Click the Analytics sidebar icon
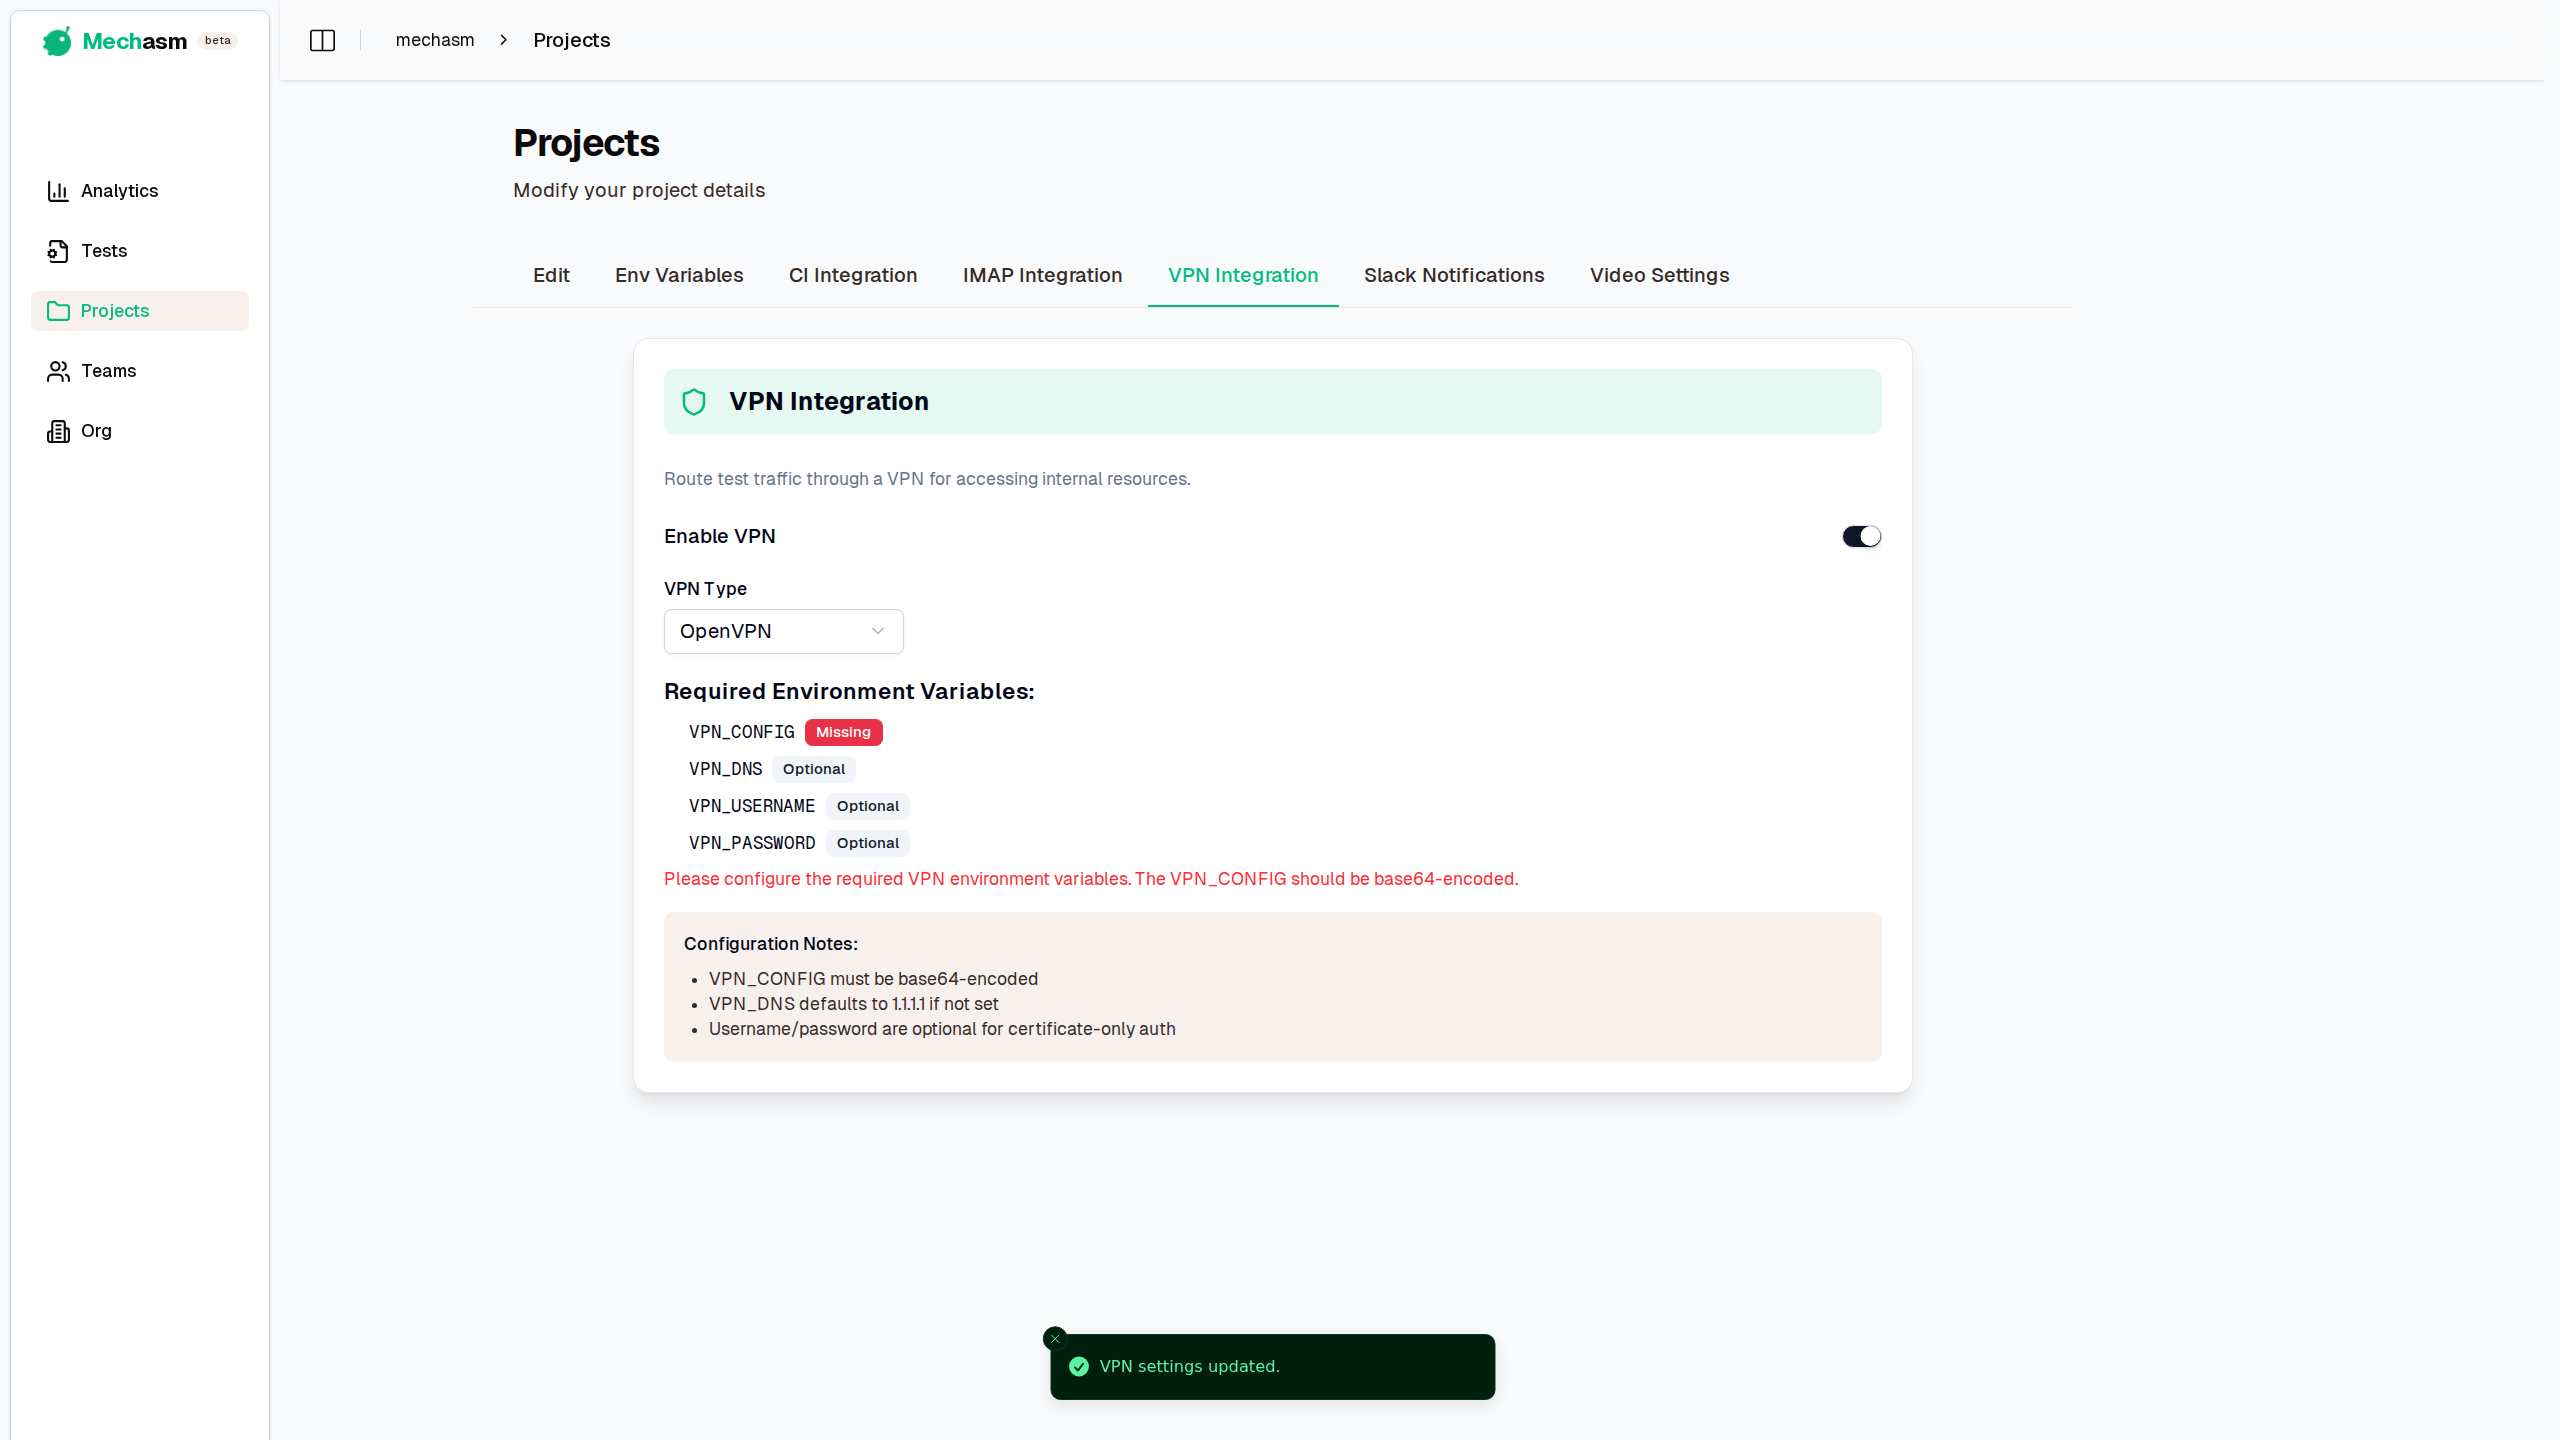 click(x=58, y=190)
